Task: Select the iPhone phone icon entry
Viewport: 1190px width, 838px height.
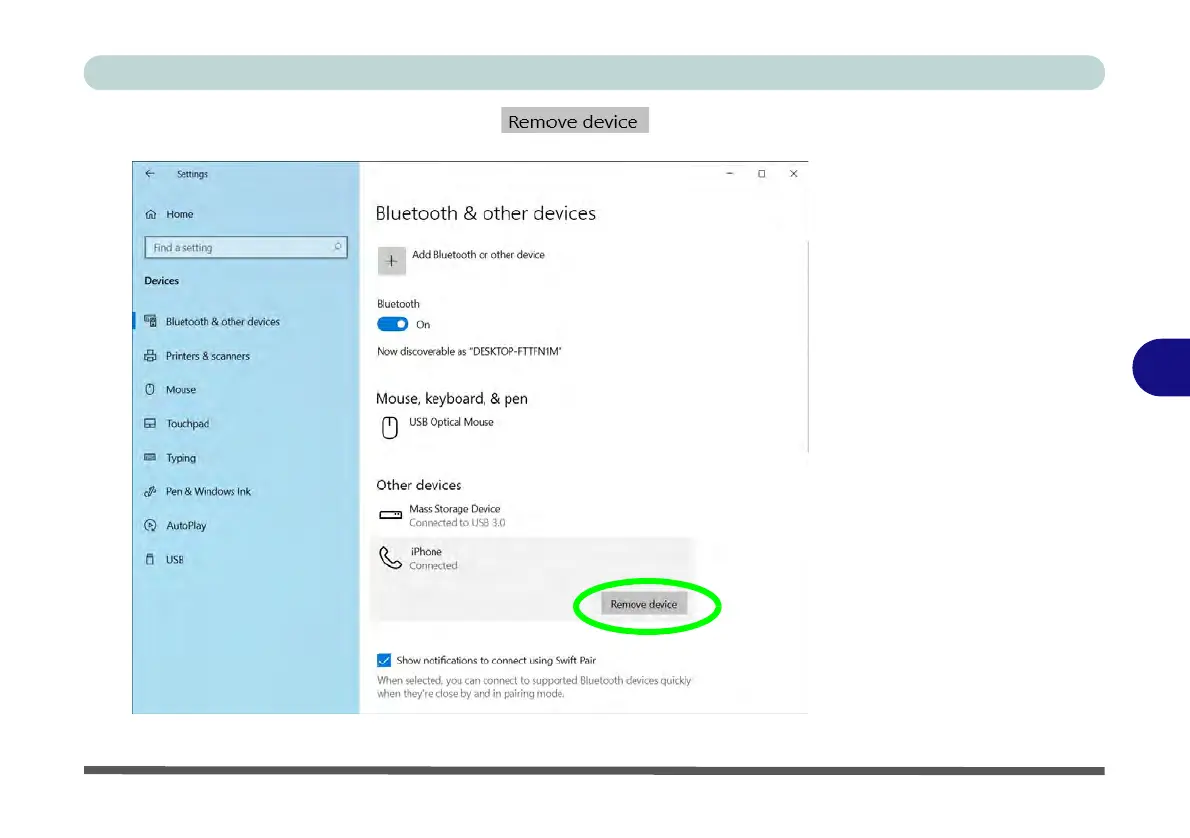Action: (x=390, y=558)
